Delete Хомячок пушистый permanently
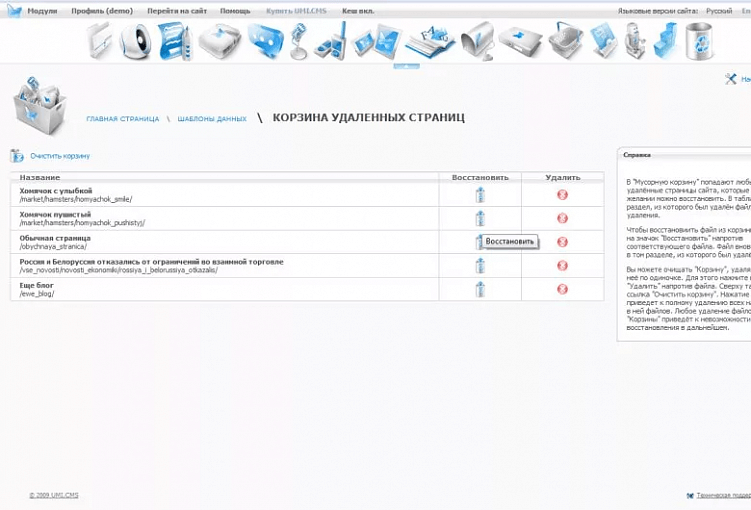This screenshot has width=751, height=510. tap(562, 218)
